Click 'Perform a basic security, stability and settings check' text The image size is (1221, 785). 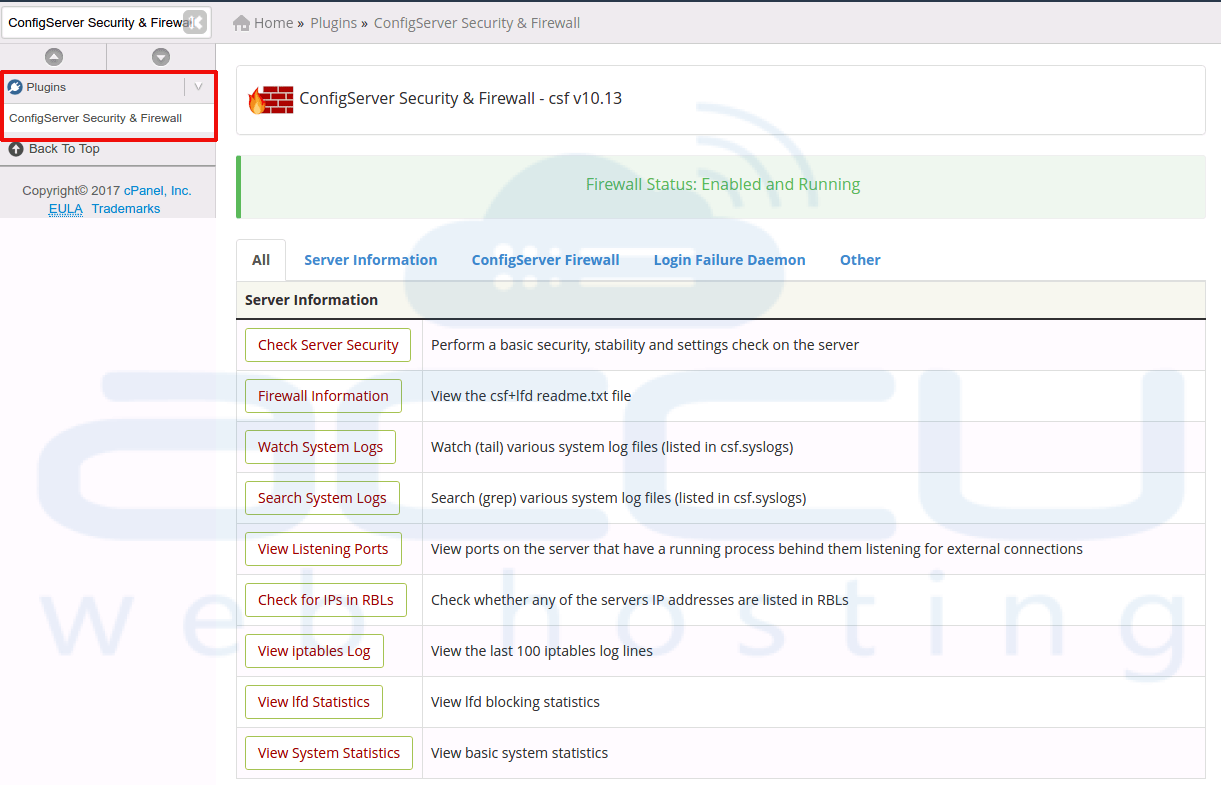[645, 345]
